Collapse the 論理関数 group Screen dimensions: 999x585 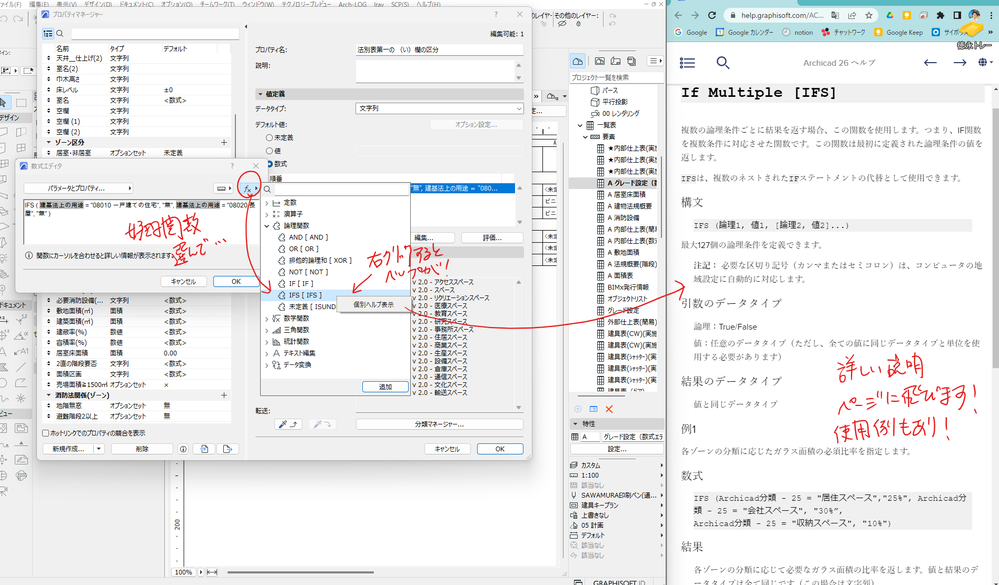267,226
